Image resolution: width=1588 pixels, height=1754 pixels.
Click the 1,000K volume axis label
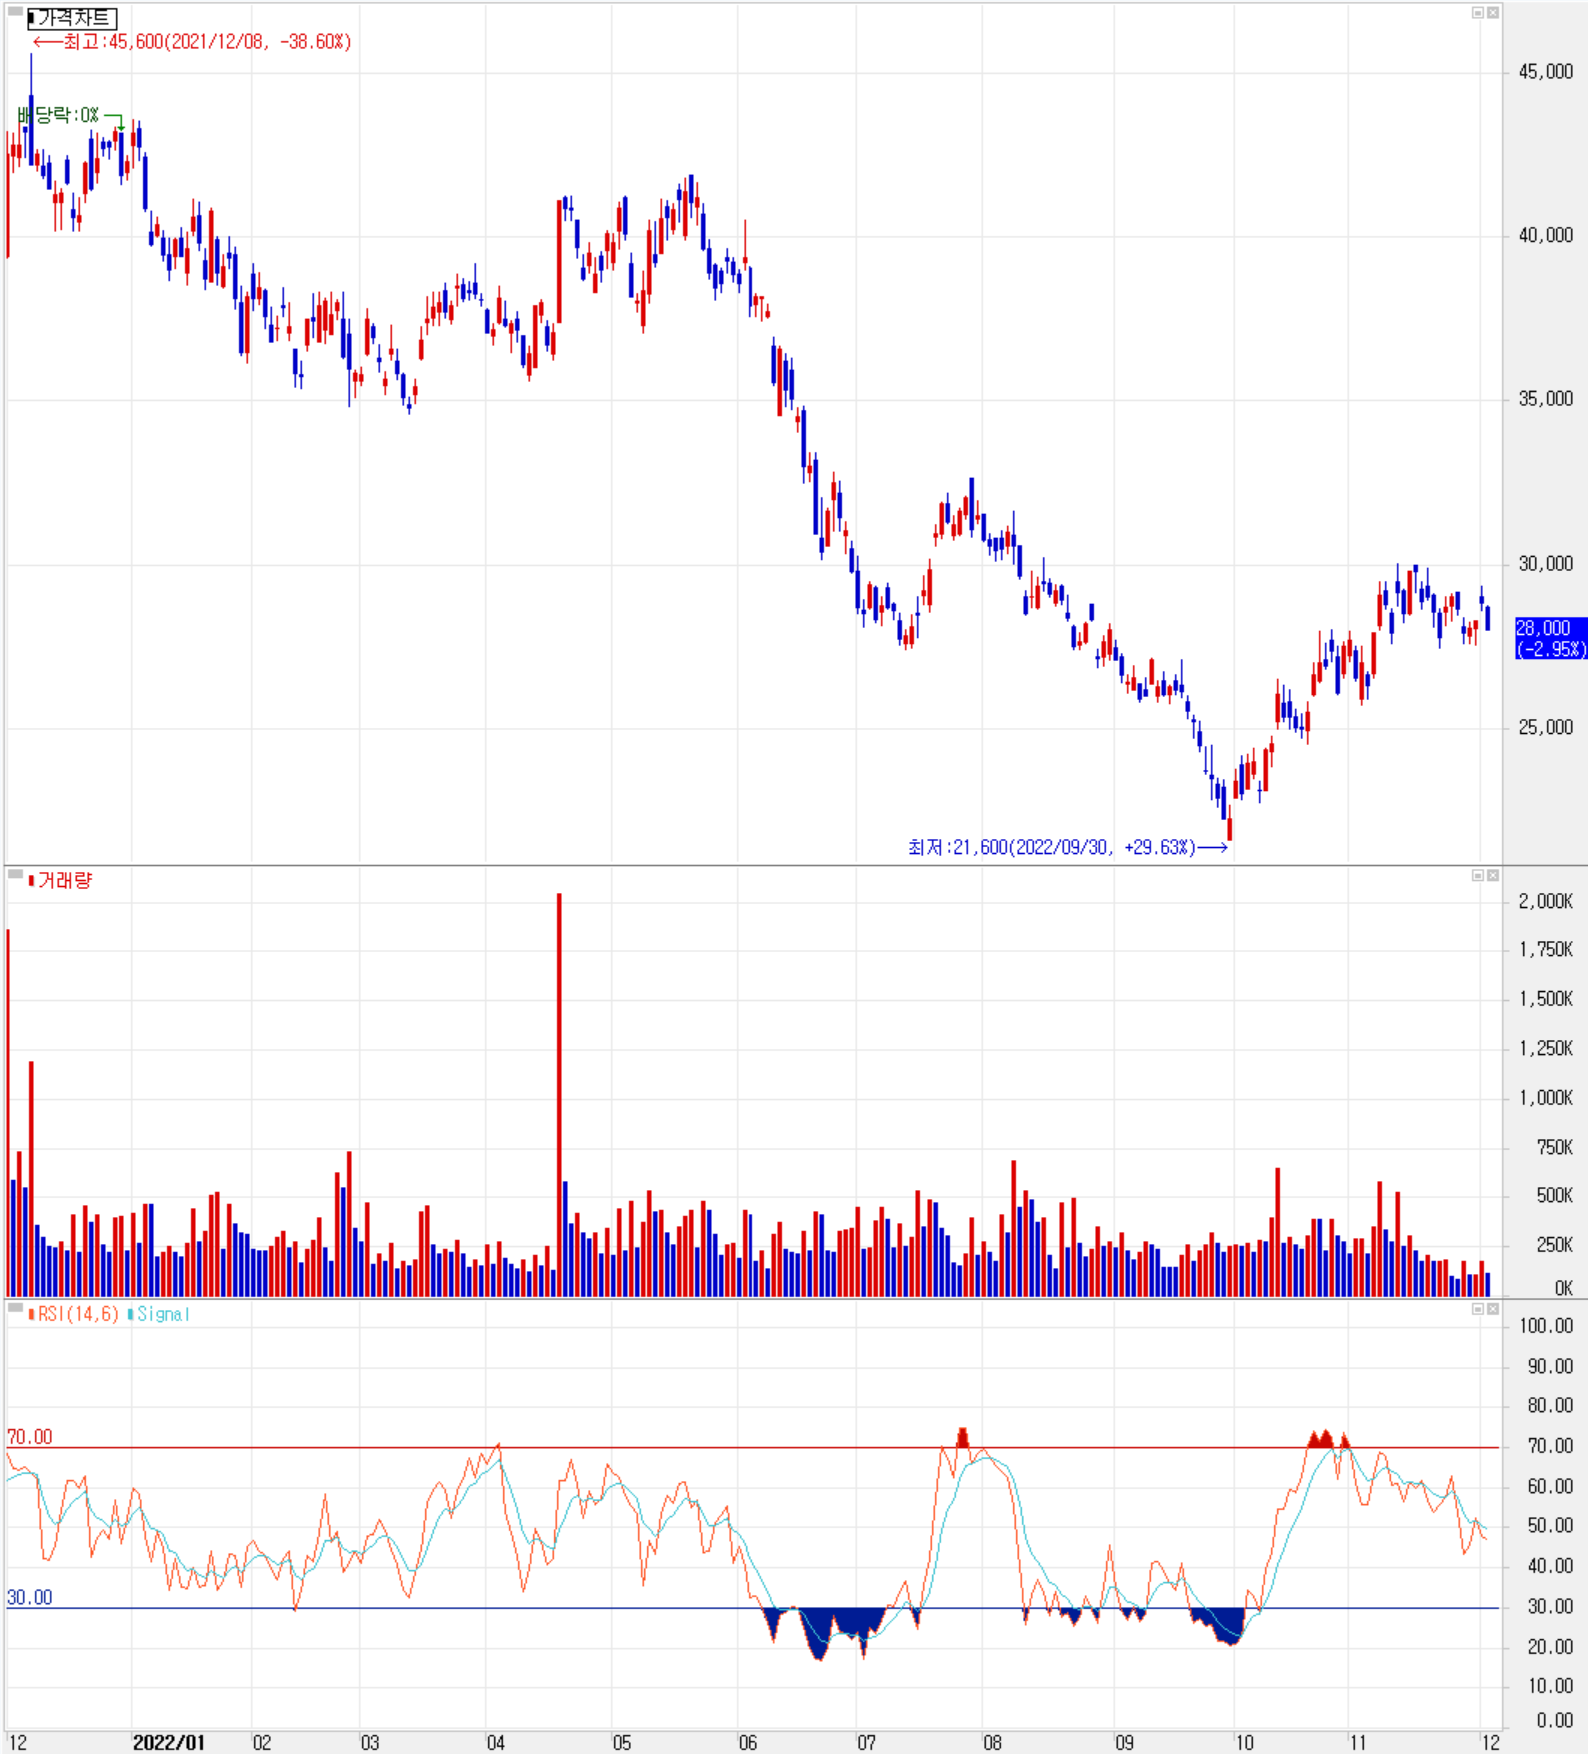tap(1545, 1097)
